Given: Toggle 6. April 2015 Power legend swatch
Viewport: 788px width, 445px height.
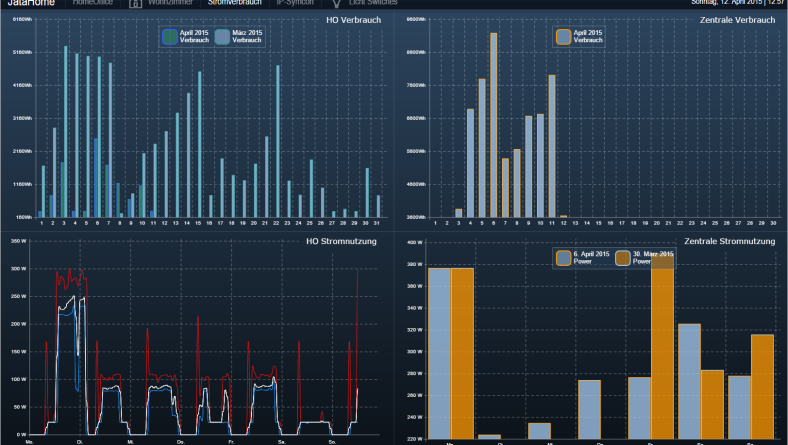Looking at the screenshot, I should (564, 258).
